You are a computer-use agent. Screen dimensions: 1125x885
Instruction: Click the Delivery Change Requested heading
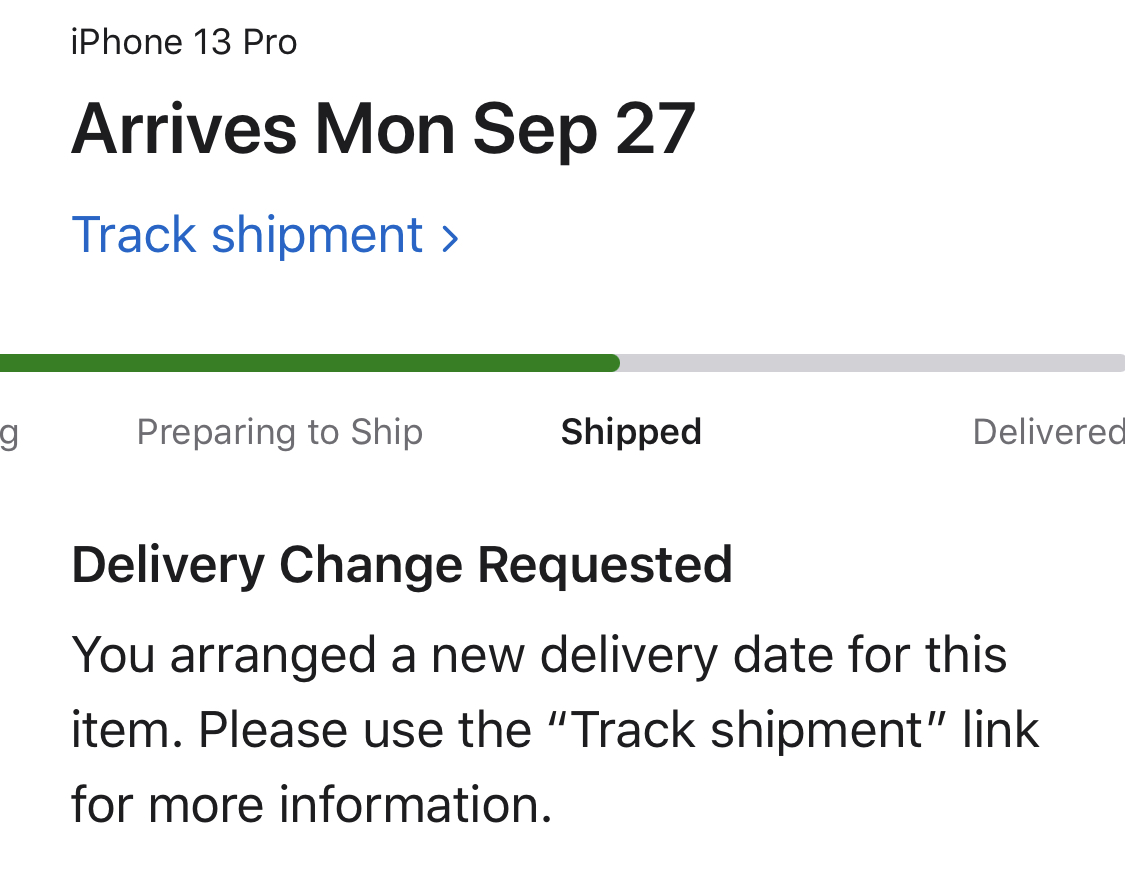tap(402, 565)
